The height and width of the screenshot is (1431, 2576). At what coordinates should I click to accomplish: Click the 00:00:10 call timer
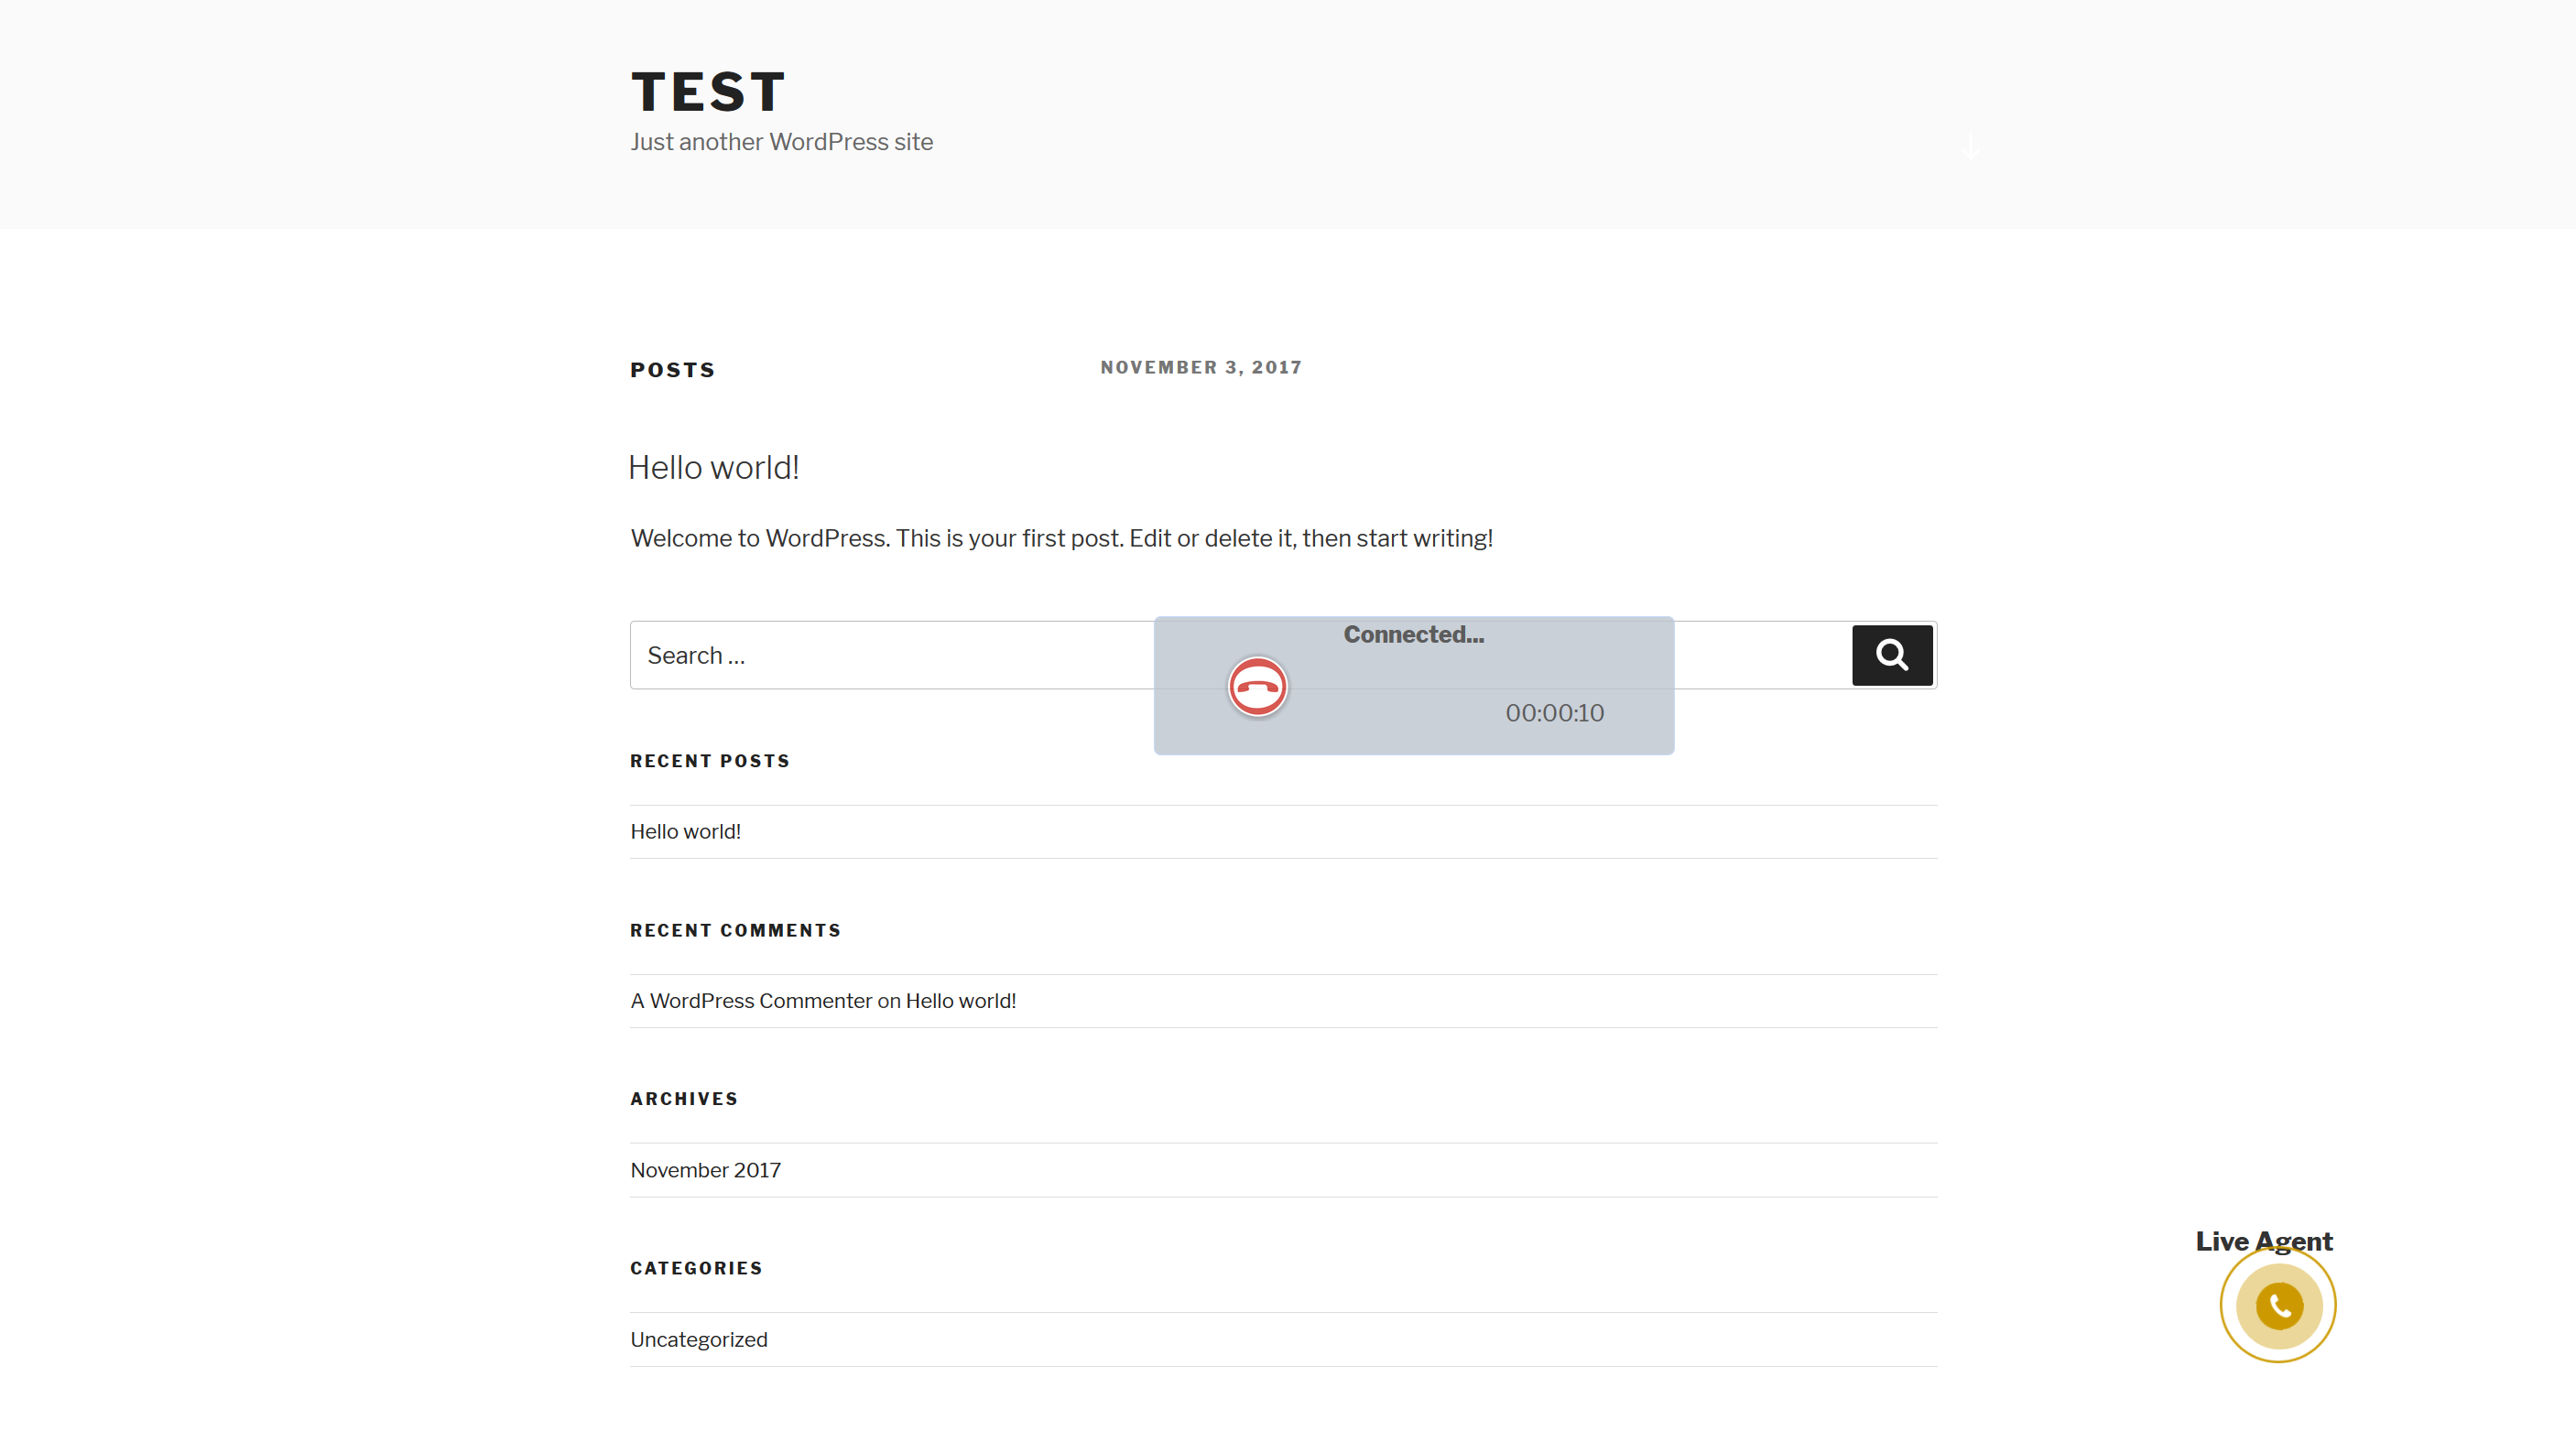(1554, 712)
